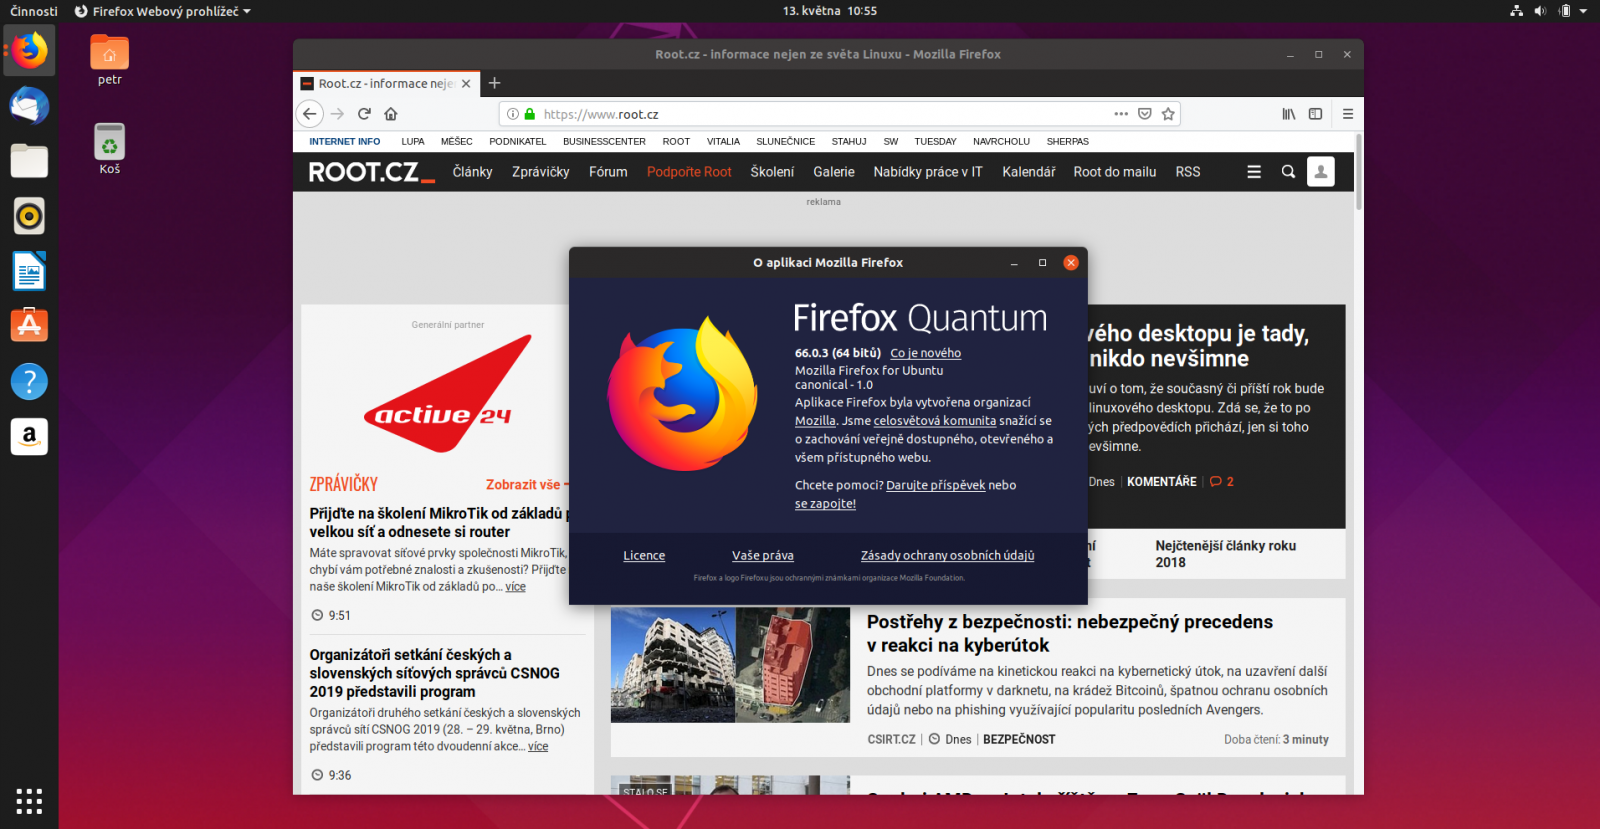The image size is (1600, 829).
Task: Launch Rhythmbox music player from dock
Action: click(29, 215)
